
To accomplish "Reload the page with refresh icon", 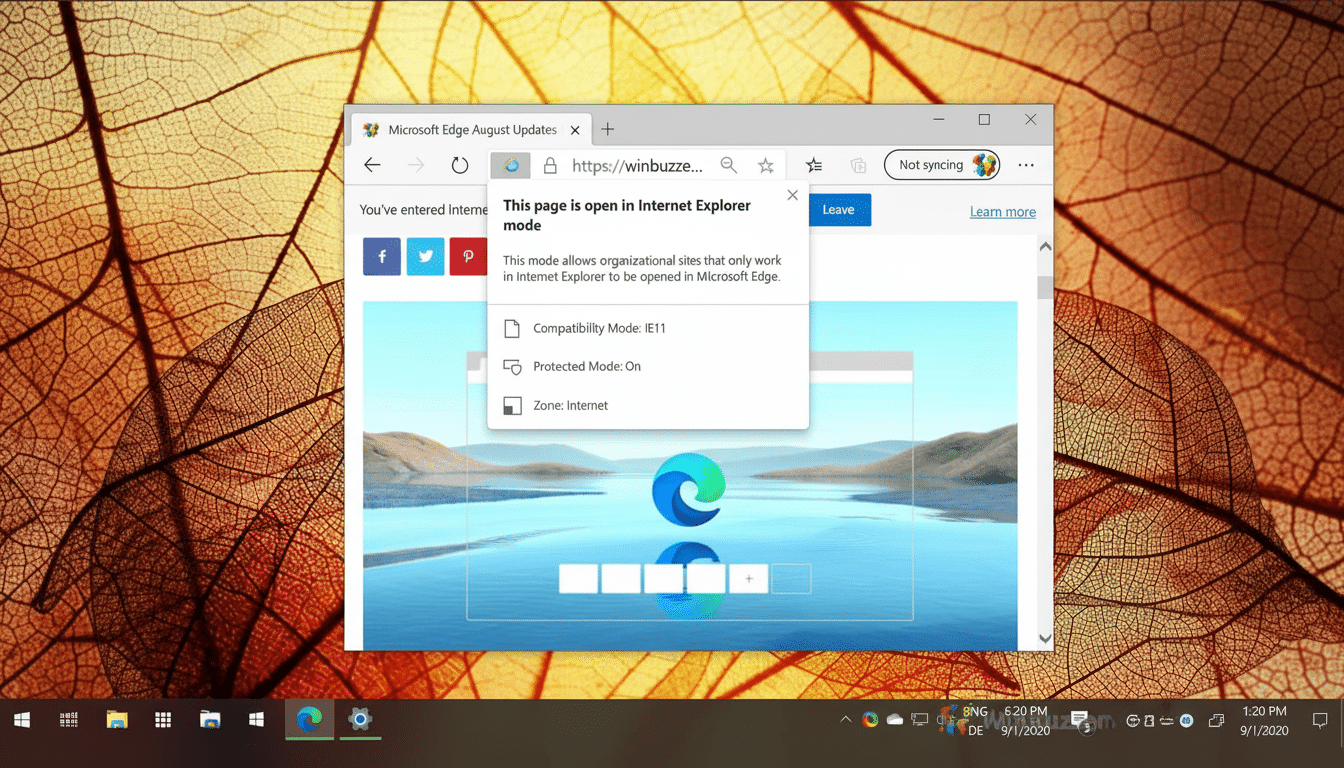I will click(x=459, y=165).
